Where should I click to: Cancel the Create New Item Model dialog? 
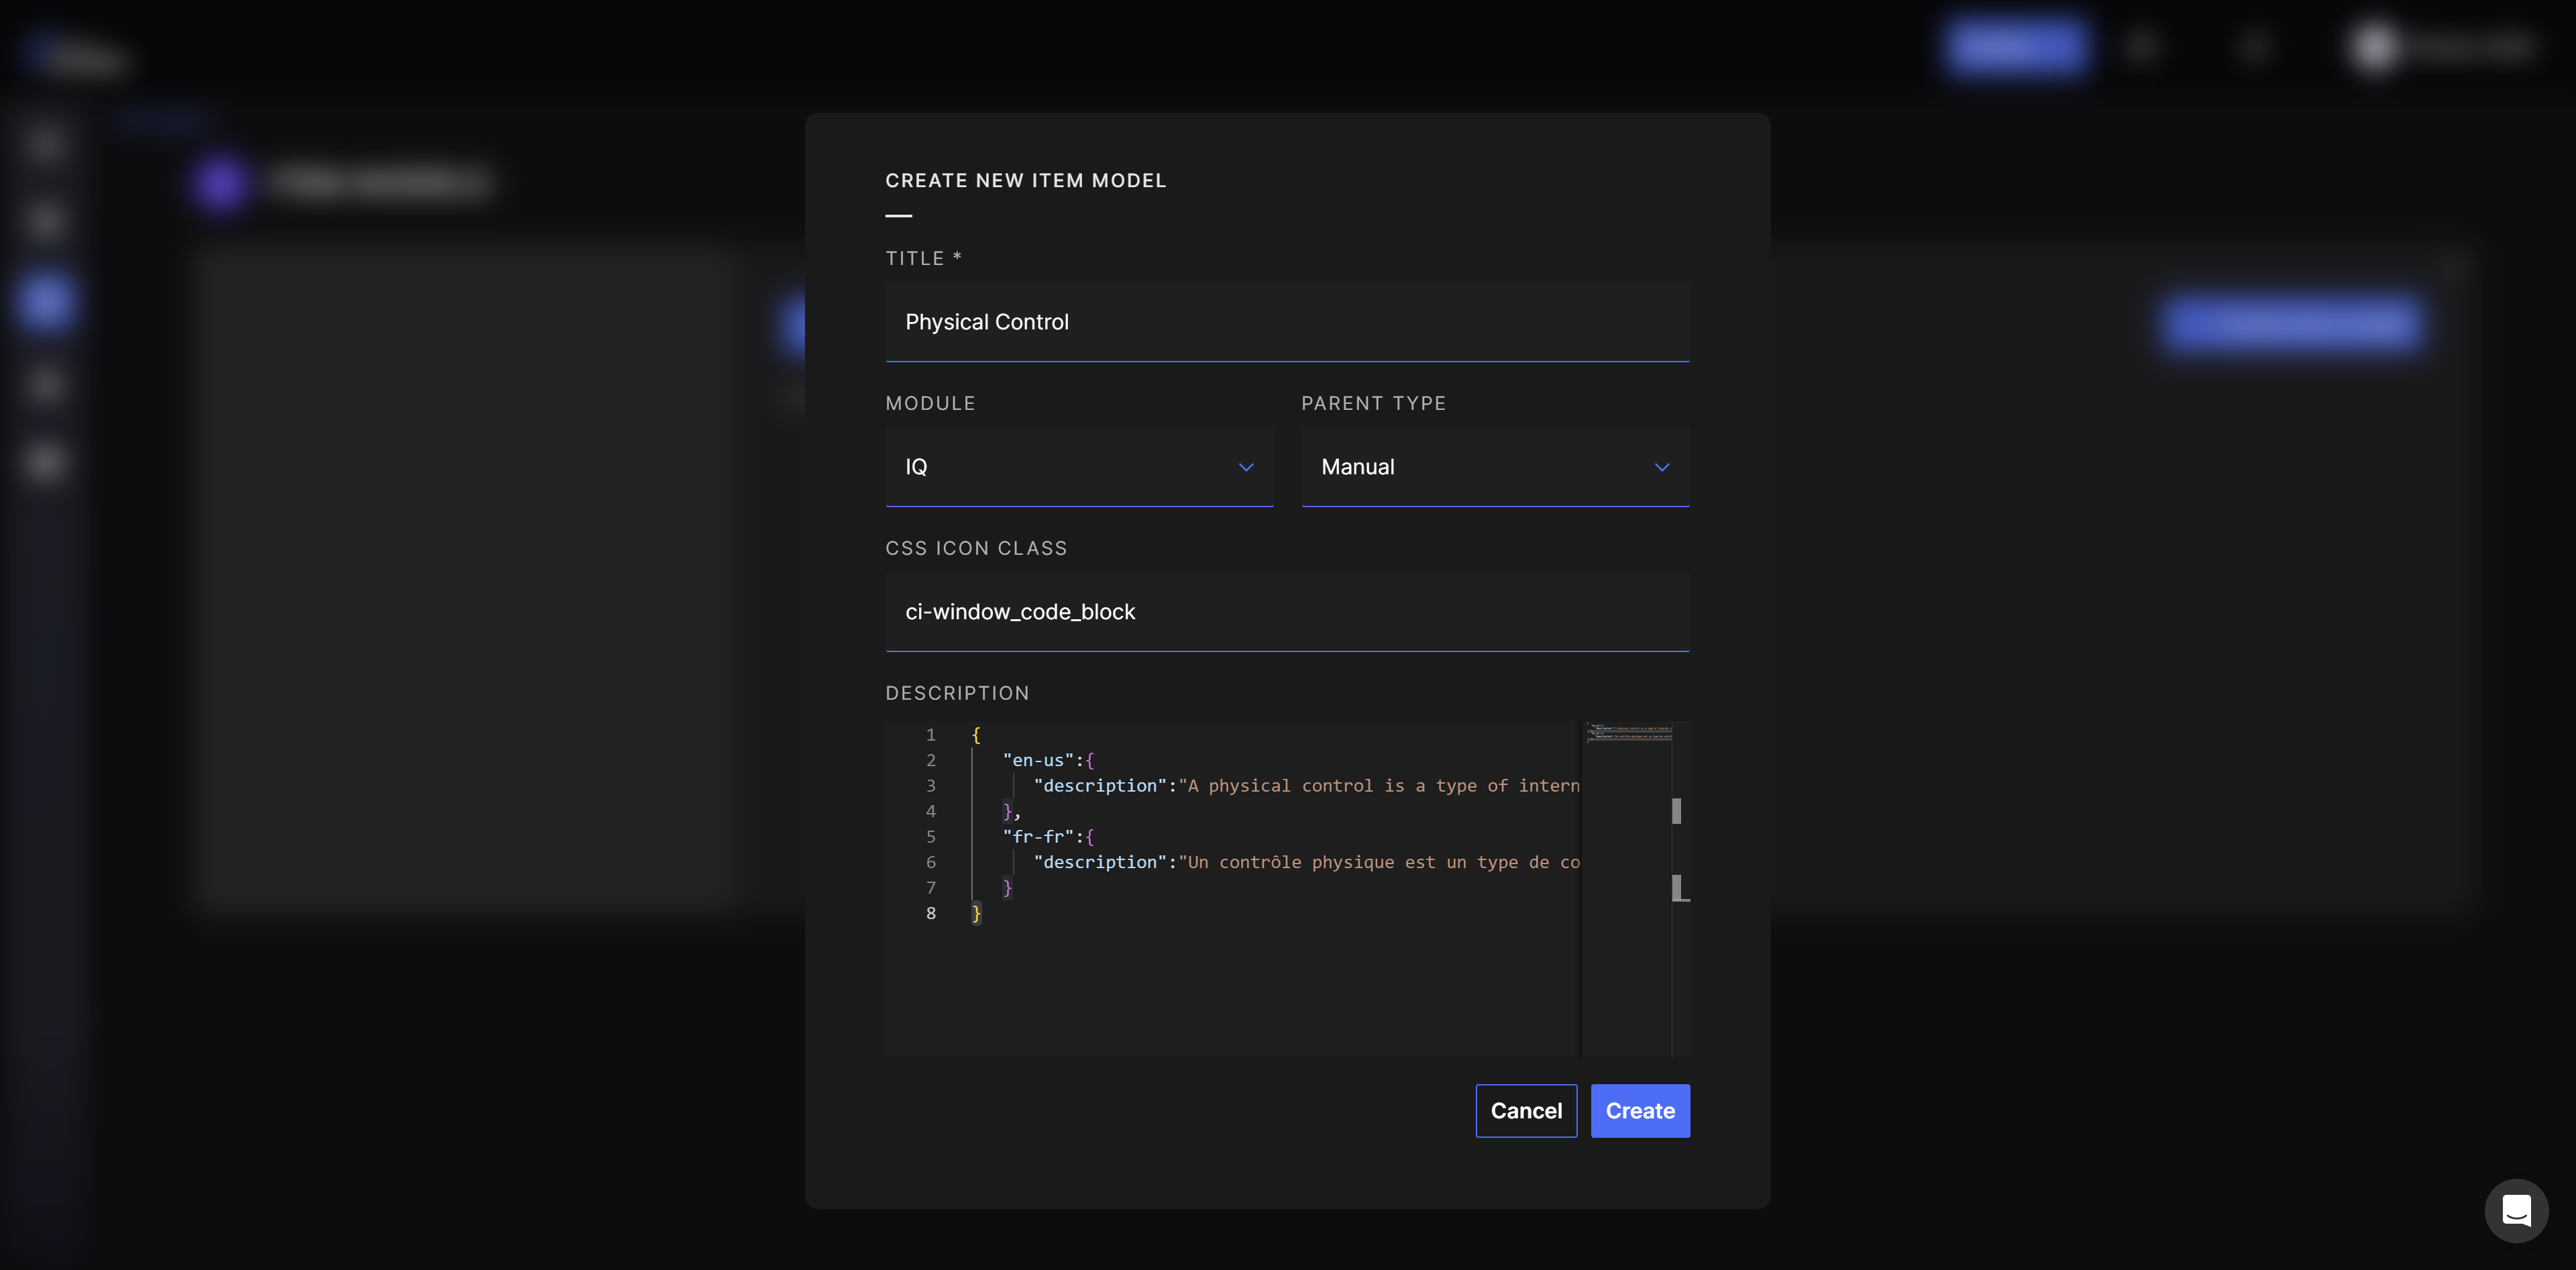1526,1110
